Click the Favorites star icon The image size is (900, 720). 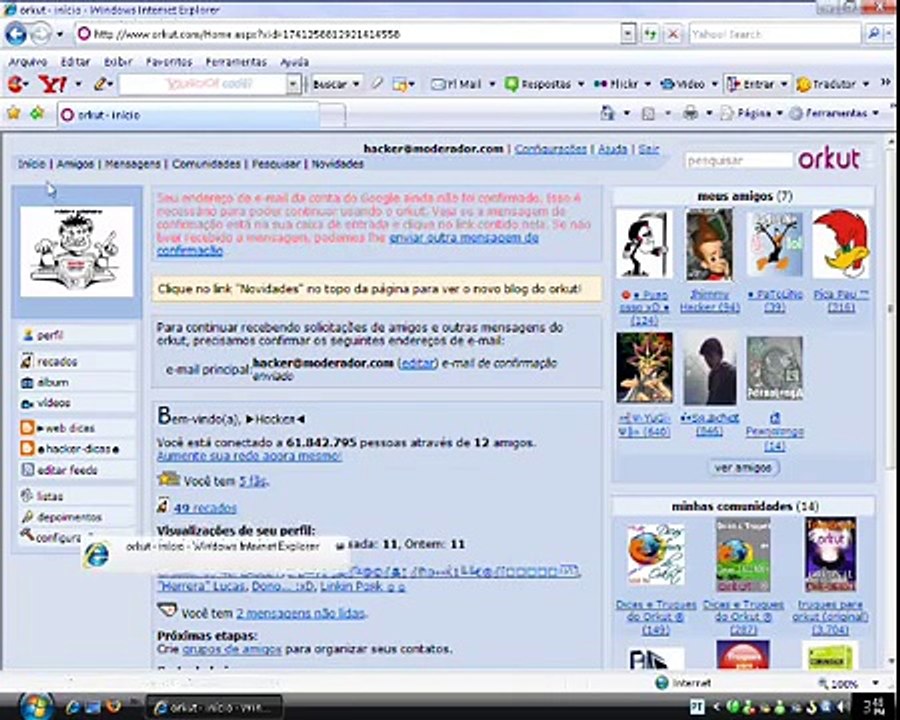[x=14, y=113]
